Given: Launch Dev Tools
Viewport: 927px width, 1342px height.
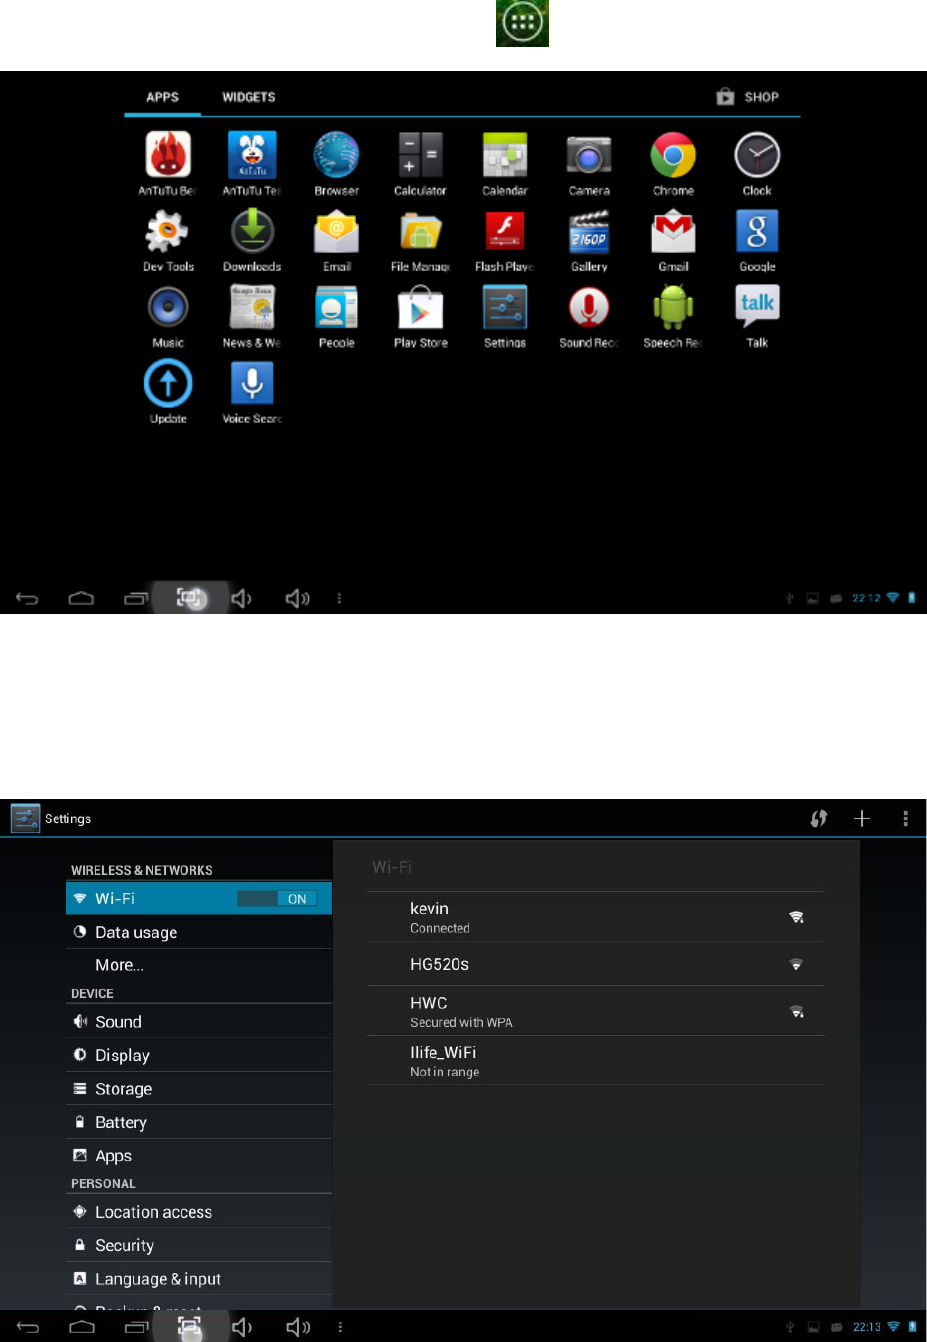Looking at the screenshot, I should 168,239.
